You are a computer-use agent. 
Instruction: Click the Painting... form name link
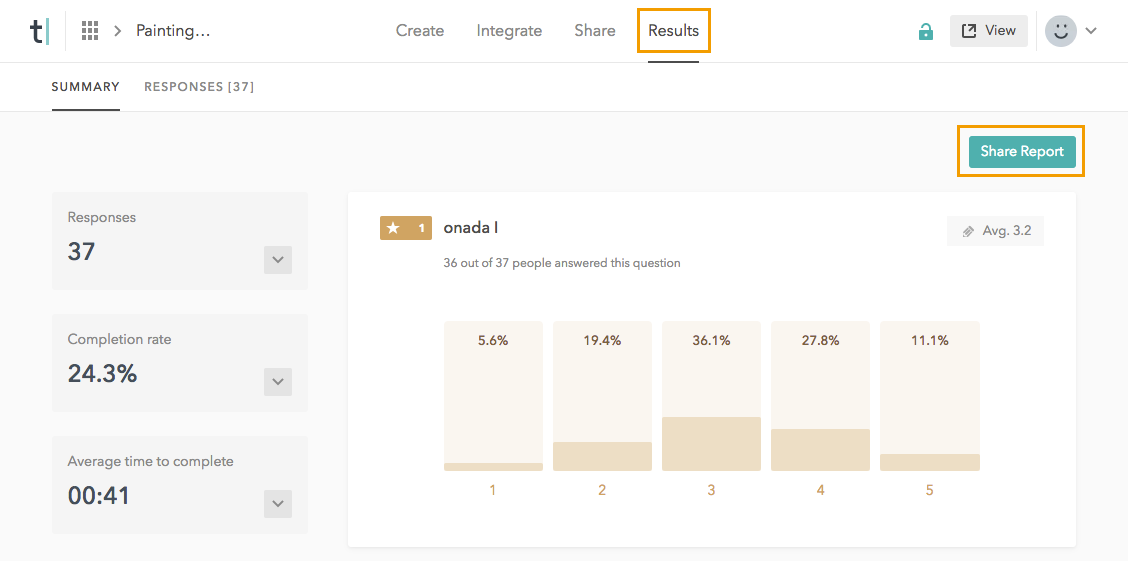[173, 31]
